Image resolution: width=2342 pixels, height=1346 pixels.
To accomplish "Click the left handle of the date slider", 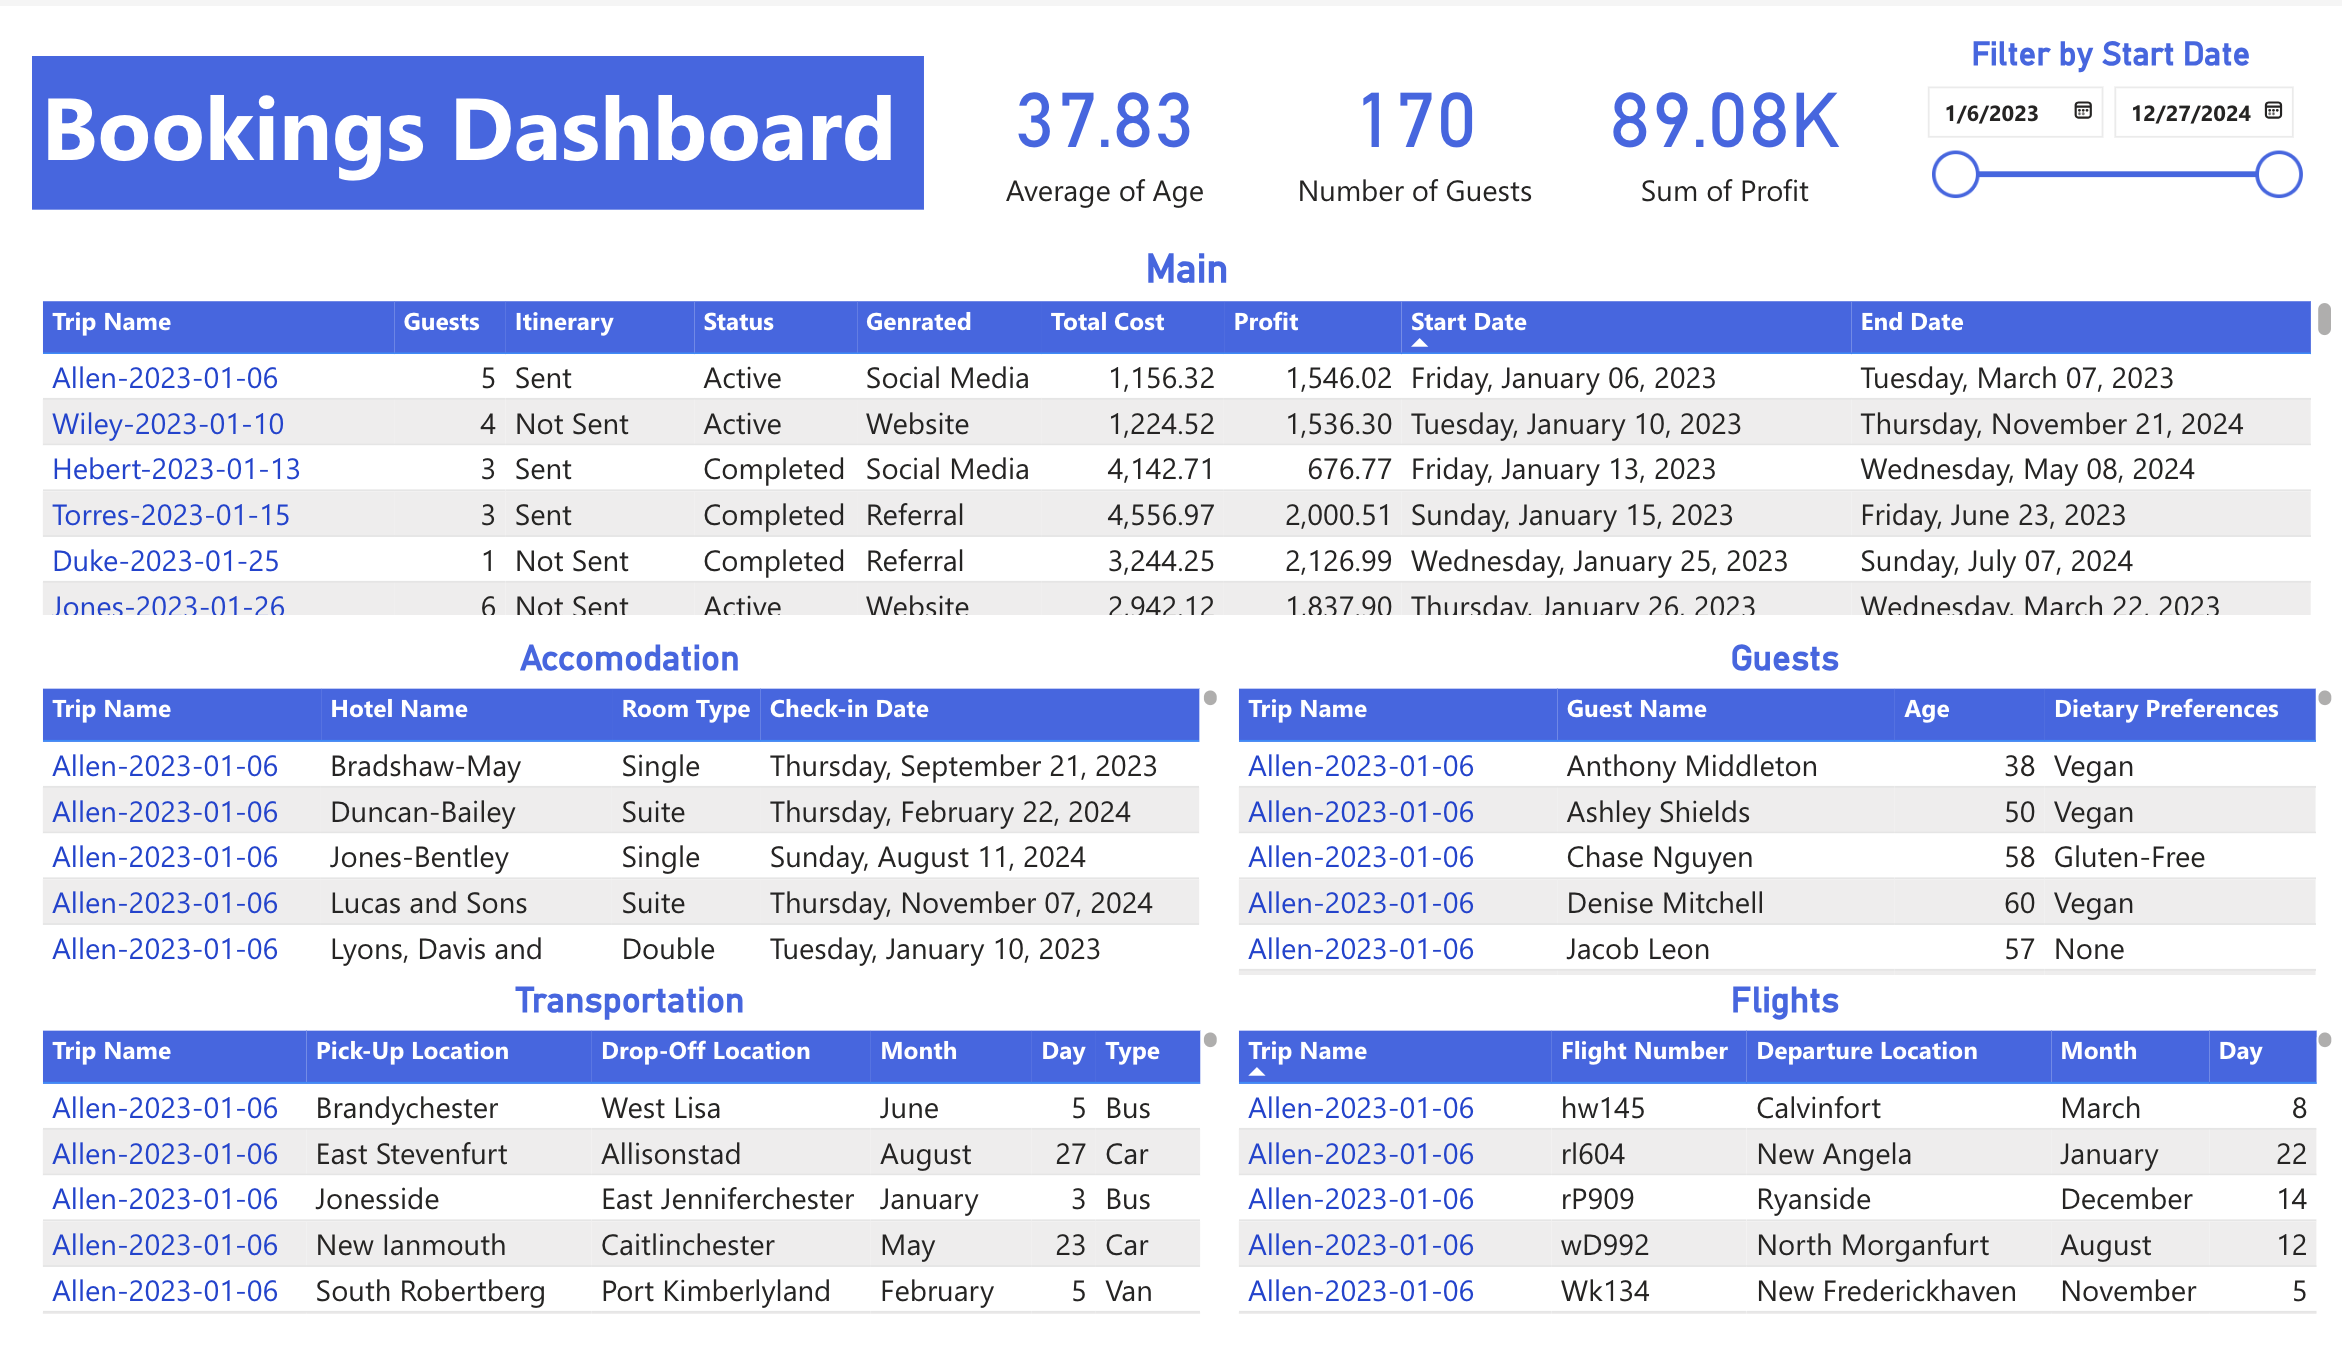I will click(1956, 175).
